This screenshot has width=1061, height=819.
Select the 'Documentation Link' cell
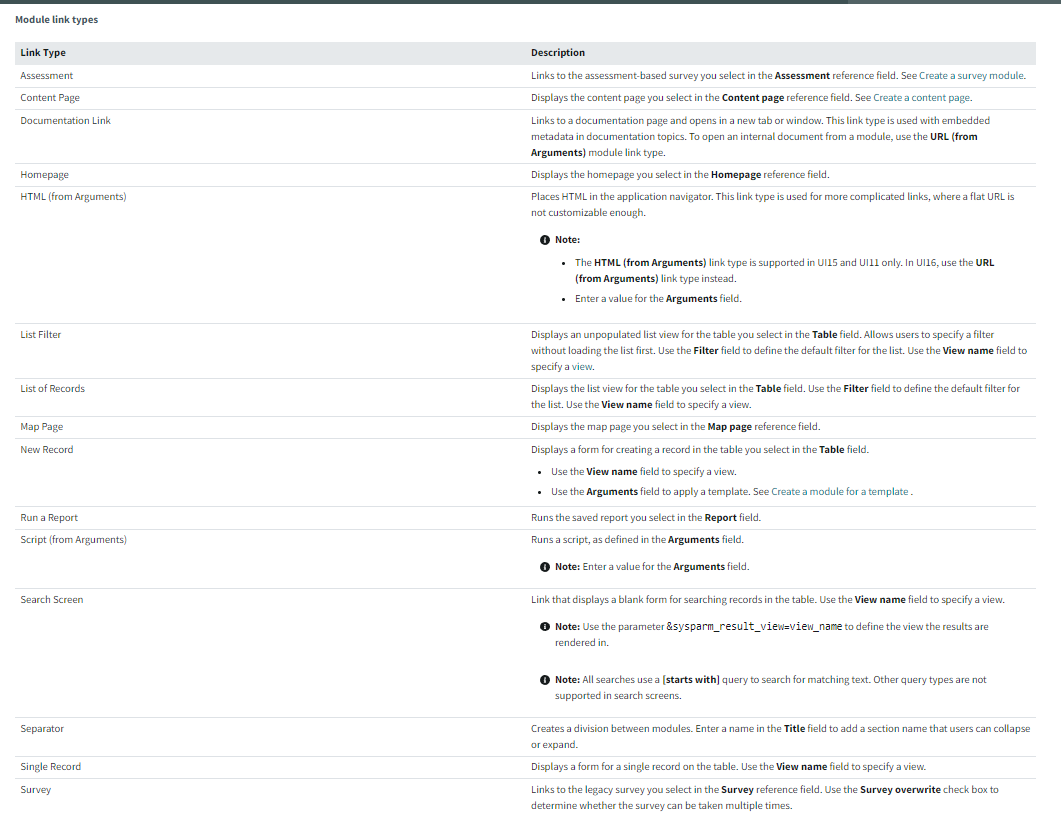65,121
